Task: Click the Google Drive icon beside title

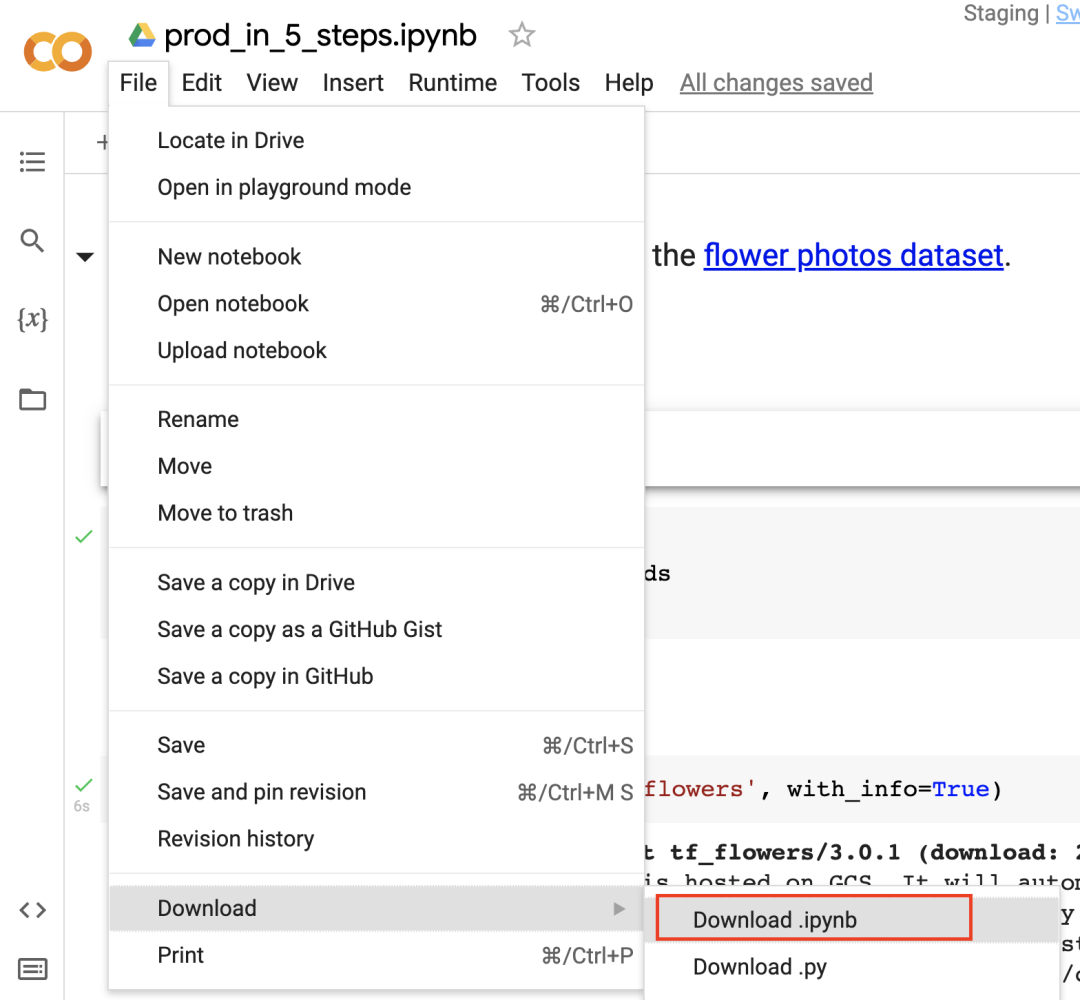Action: [142, 36]
